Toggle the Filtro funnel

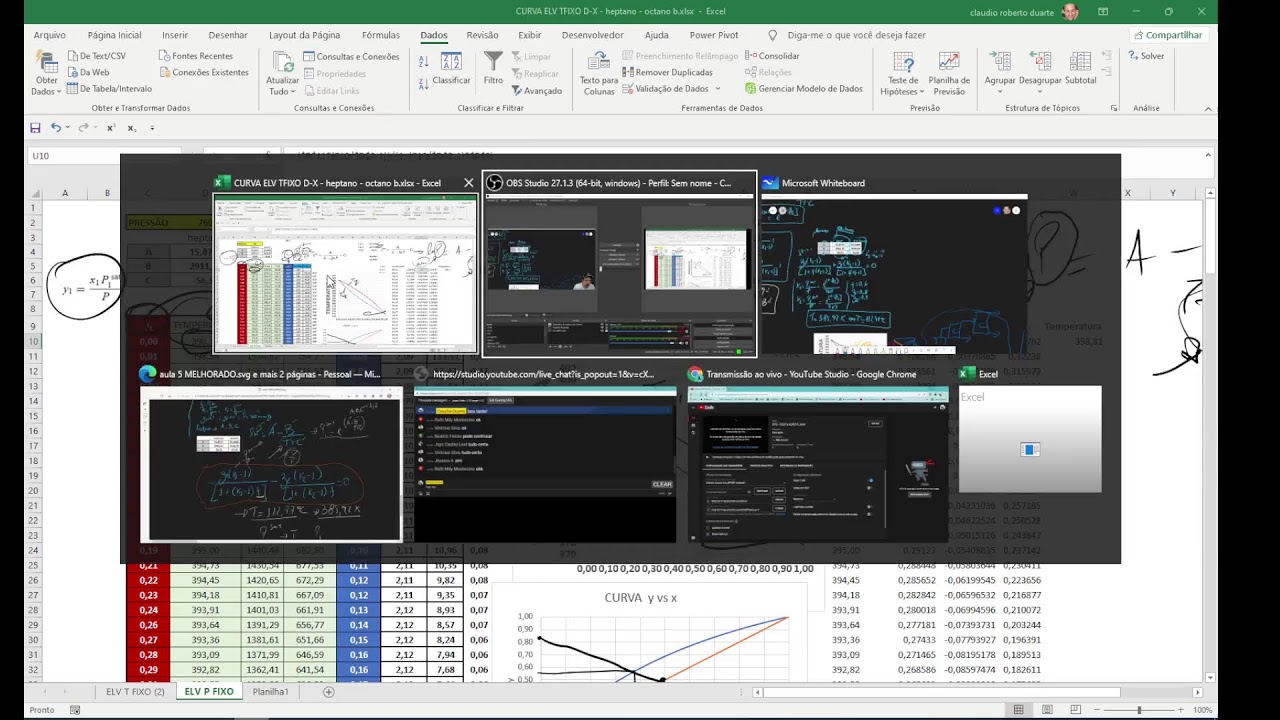493,68
